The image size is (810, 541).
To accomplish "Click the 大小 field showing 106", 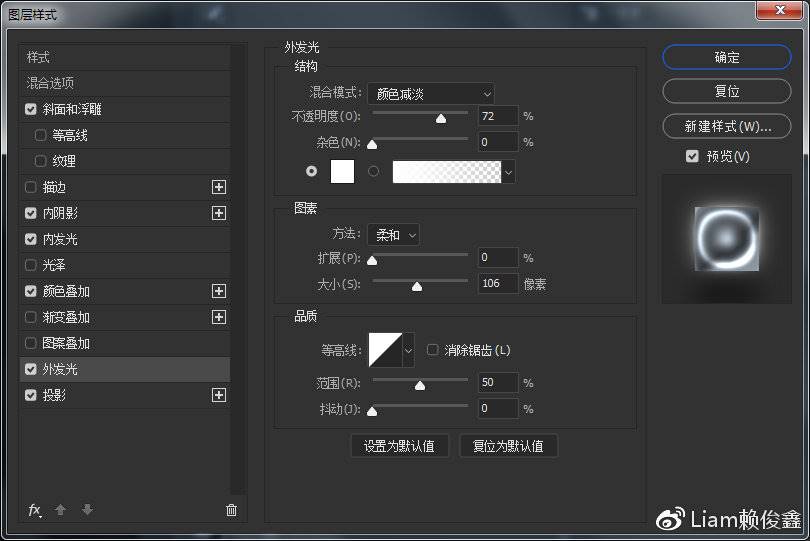I will click(498, 283).
